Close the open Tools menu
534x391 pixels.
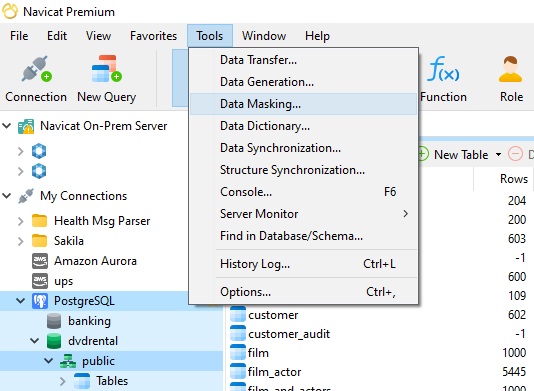210,36
